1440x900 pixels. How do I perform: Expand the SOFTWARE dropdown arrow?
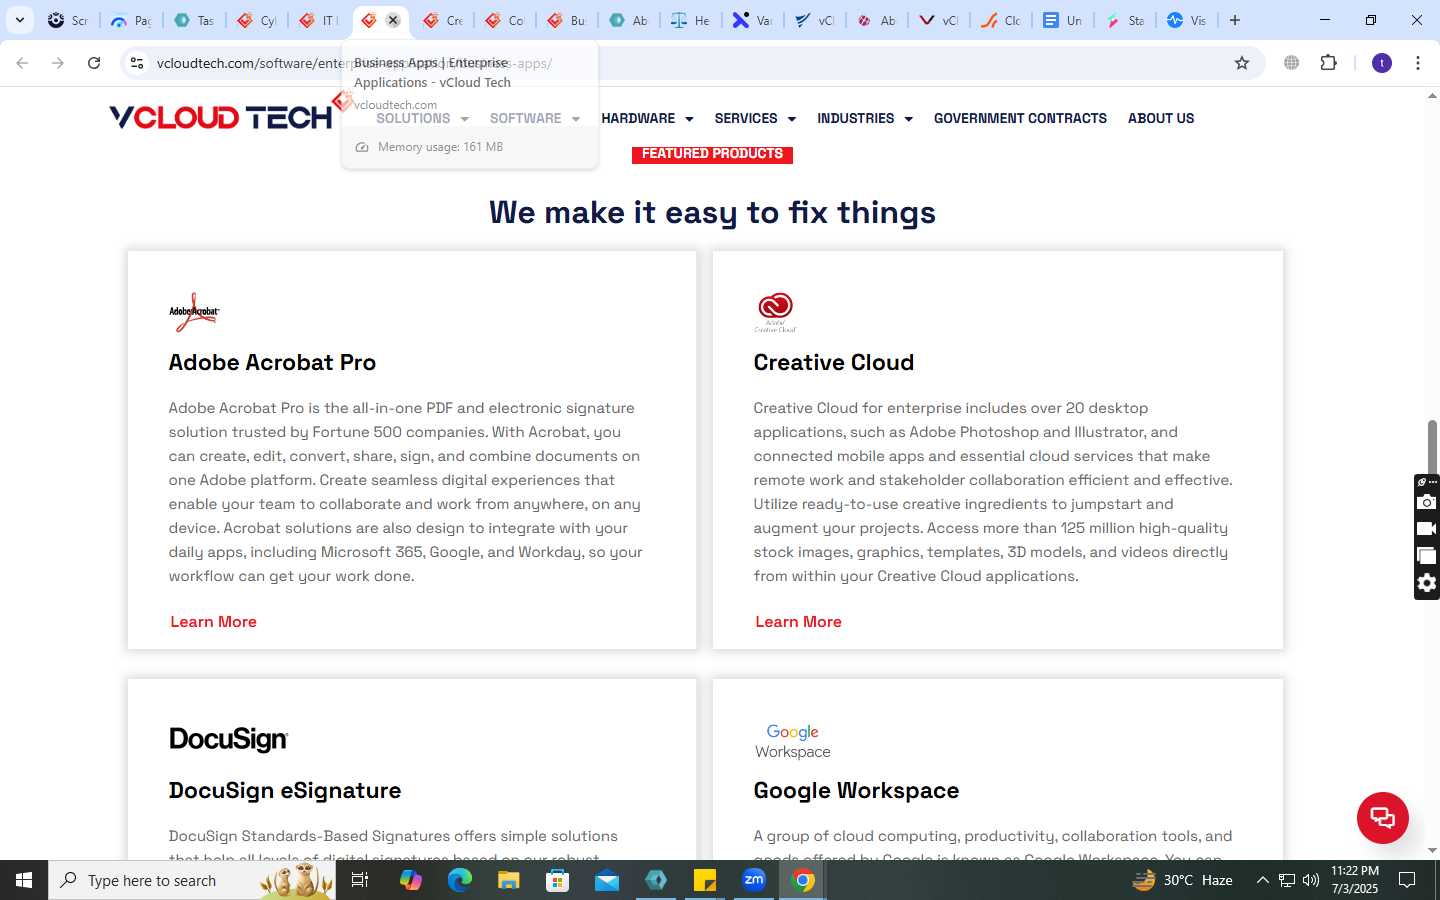tap(575, 119)
